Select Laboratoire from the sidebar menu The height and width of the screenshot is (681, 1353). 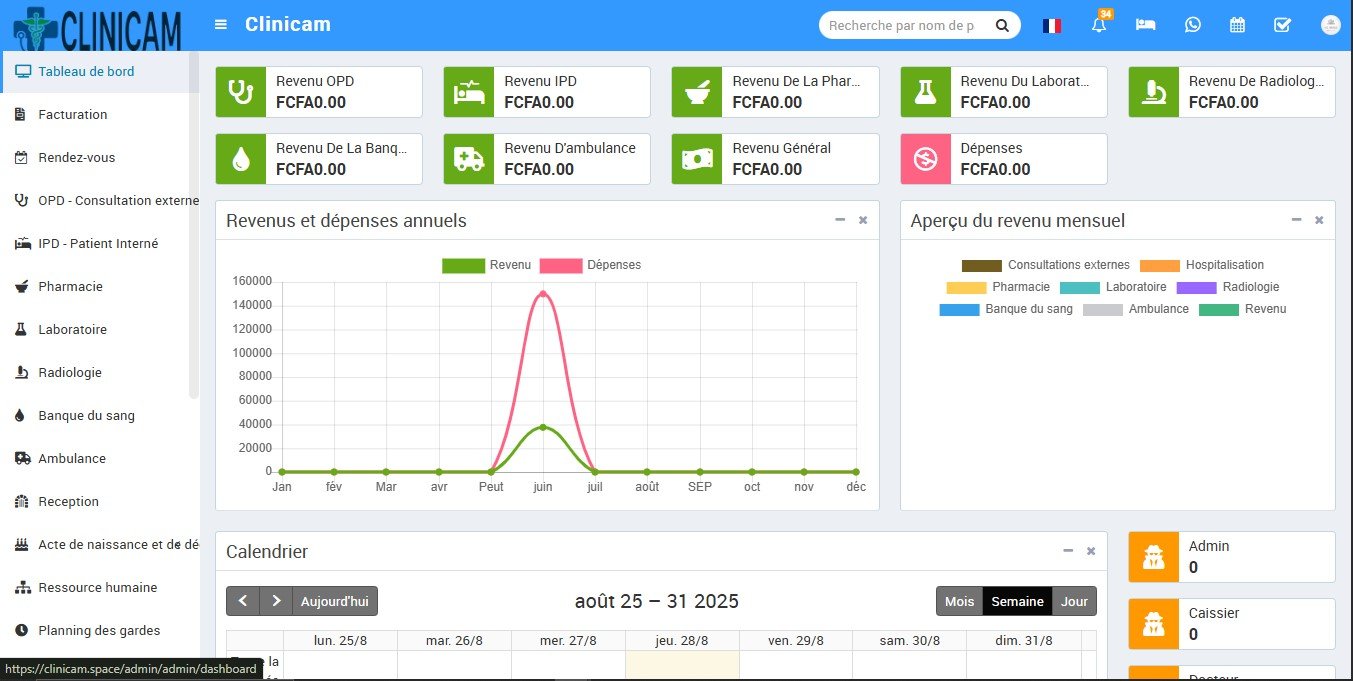coord(72,330)
